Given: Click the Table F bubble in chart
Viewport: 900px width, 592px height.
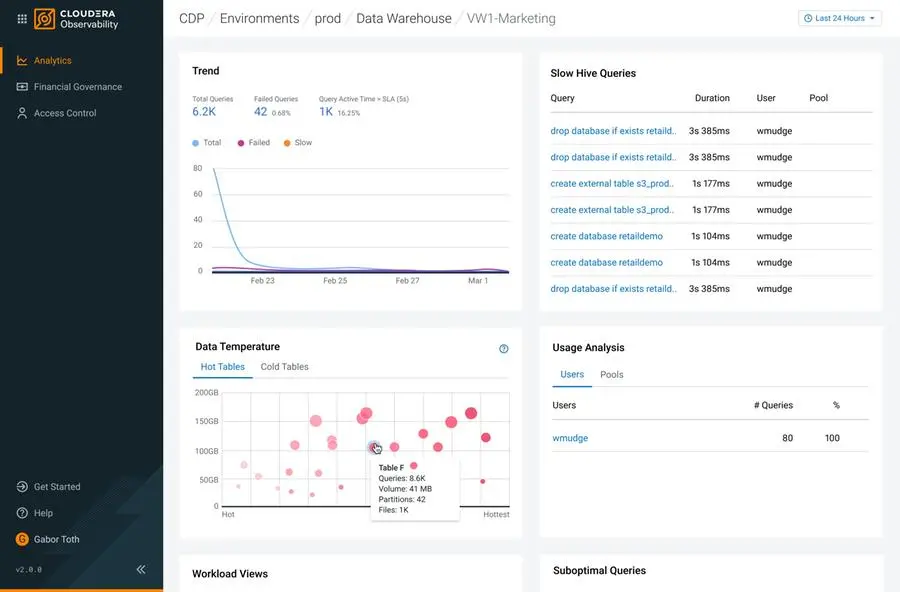Looking at the screenshot, I should 373,447.
